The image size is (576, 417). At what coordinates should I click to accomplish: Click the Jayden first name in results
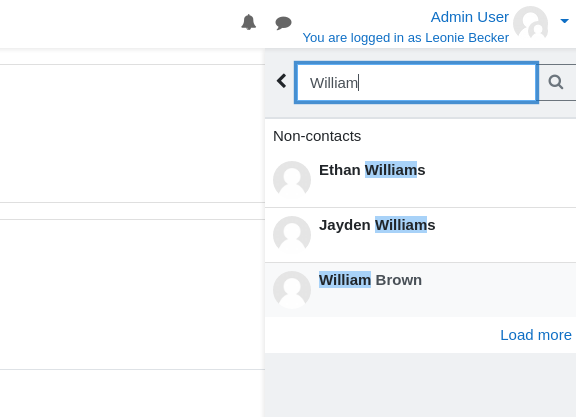click(x=345, y=225)
